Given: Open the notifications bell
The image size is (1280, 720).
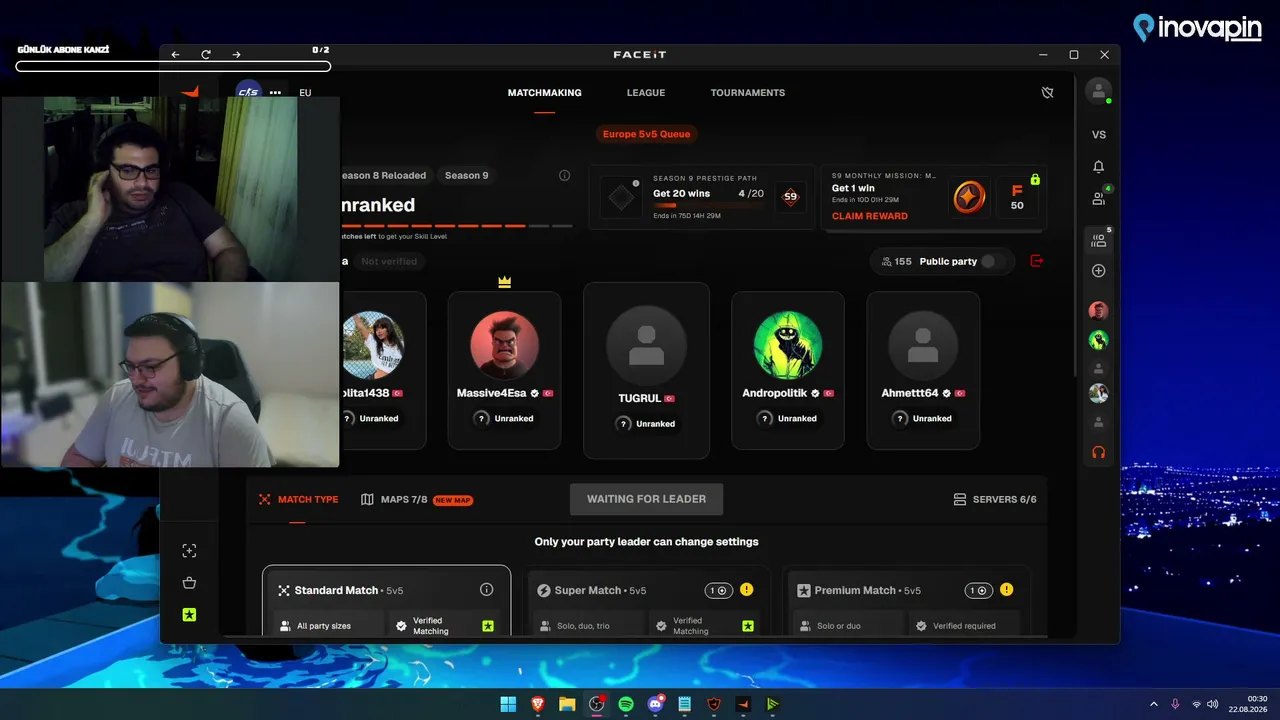Looking at the screenshot, I should point(1099,167).
